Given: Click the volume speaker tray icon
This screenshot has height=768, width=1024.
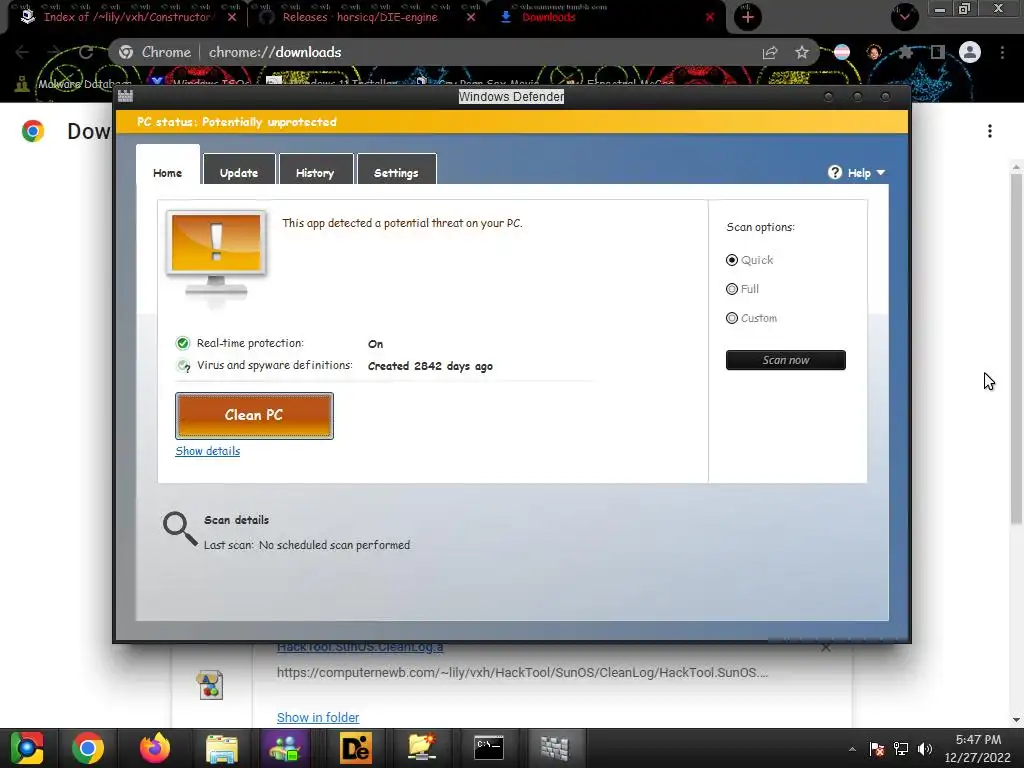Looking at the screenshot, I should coord(925,749).
